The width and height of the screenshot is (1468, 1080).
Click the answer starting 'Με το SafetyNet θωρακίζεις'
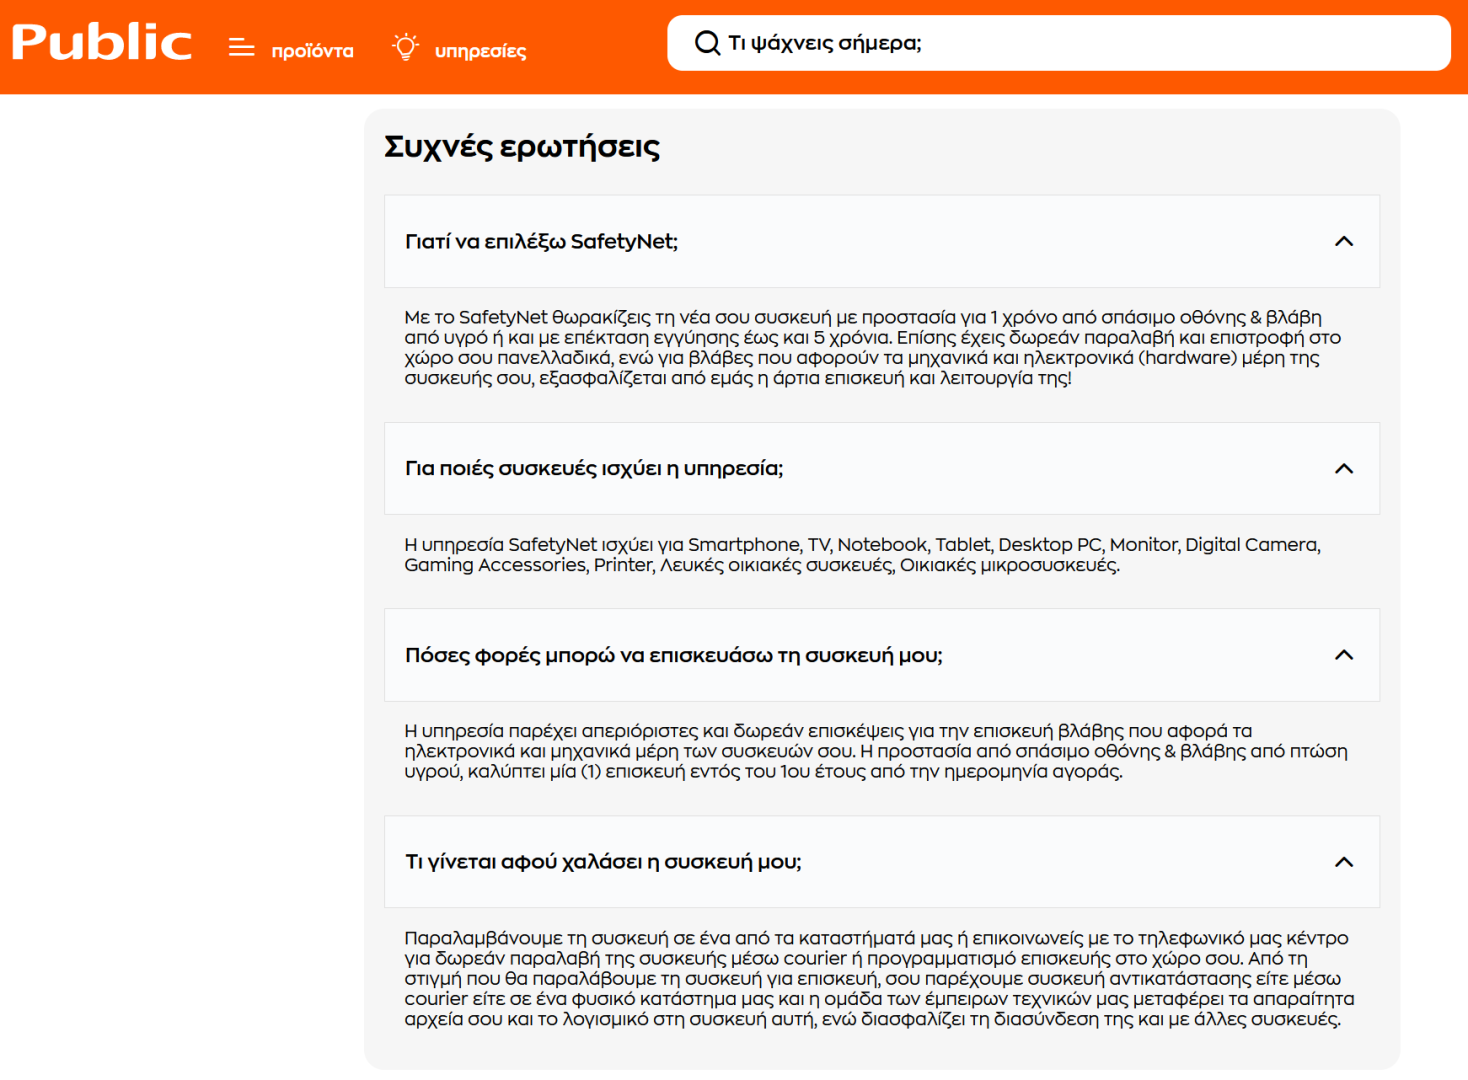pyautogui.click(x=873, y=347)
